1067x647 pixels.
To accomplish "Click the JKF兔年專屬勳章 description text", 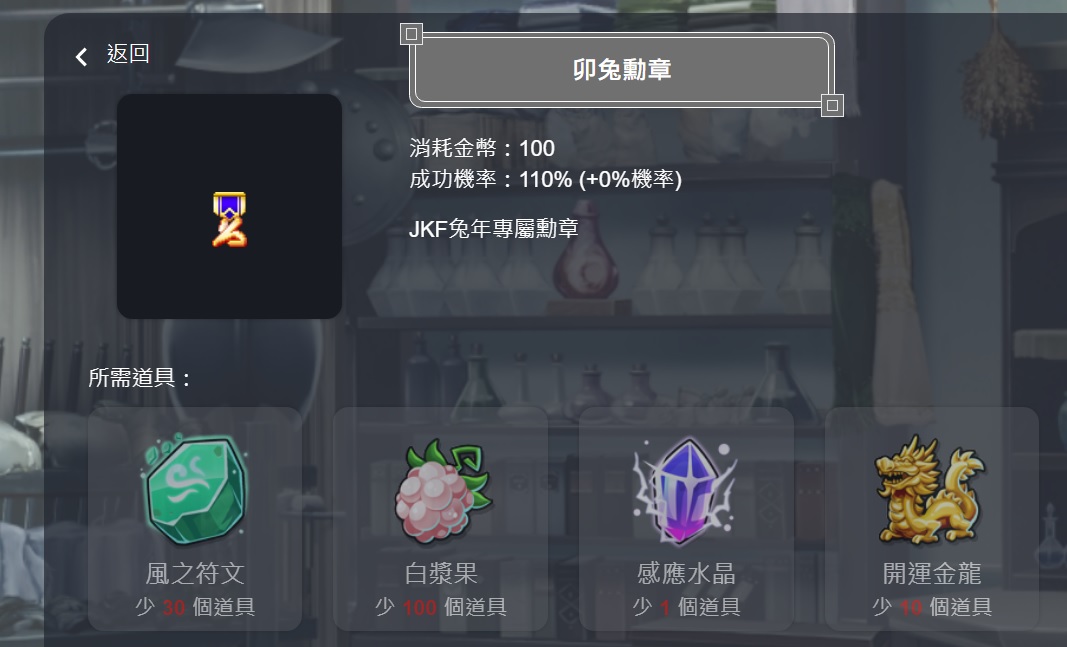I will (493, 229).
